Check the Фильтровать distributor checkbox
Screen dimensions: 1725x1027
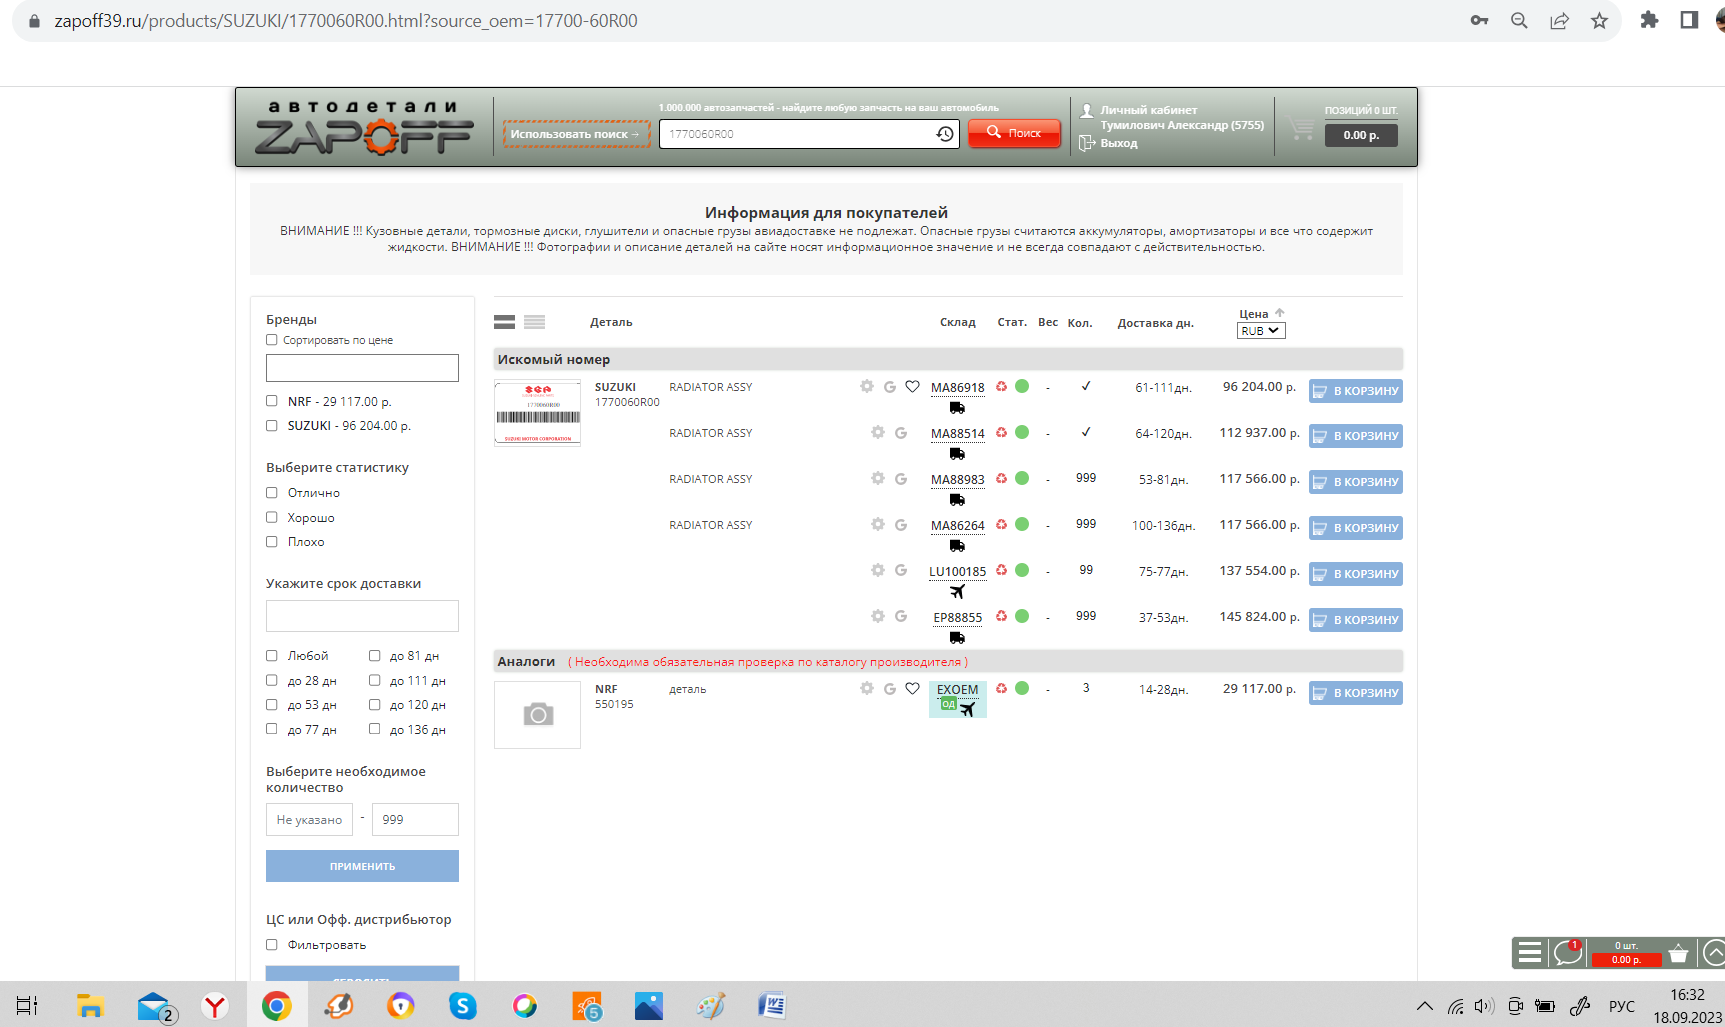pos(272,945)
